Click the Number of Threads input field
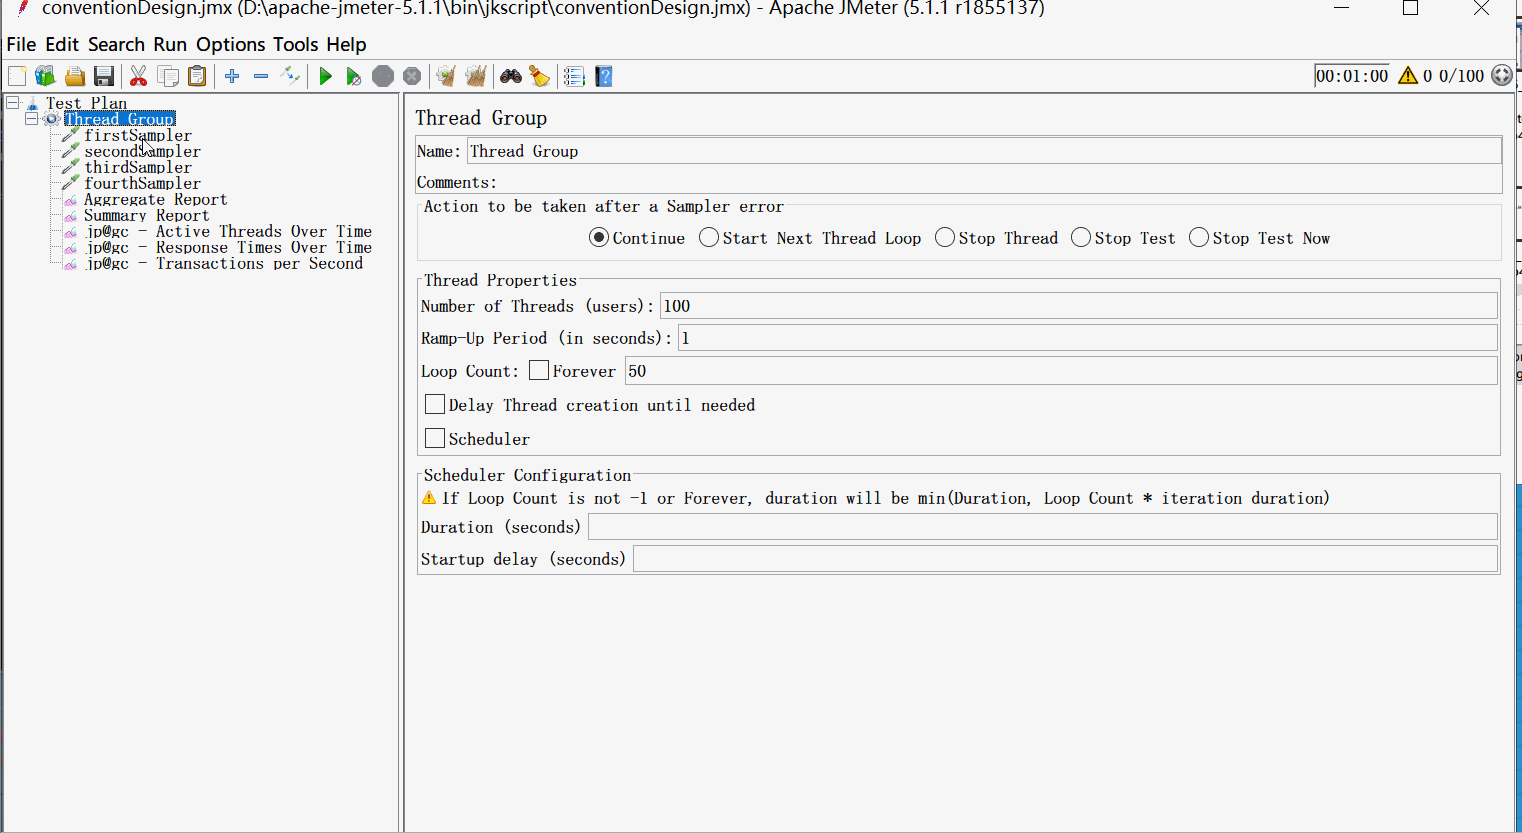The height and width of the screenshot is (833, 1522). [1078, 306]
